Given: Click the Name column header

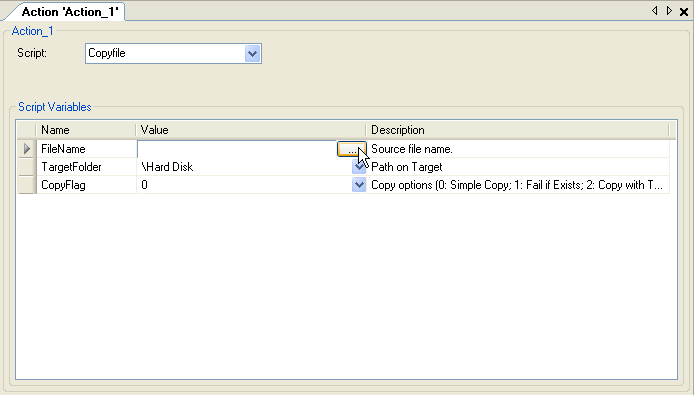Looking at the screenshot, I should point(86,130).
